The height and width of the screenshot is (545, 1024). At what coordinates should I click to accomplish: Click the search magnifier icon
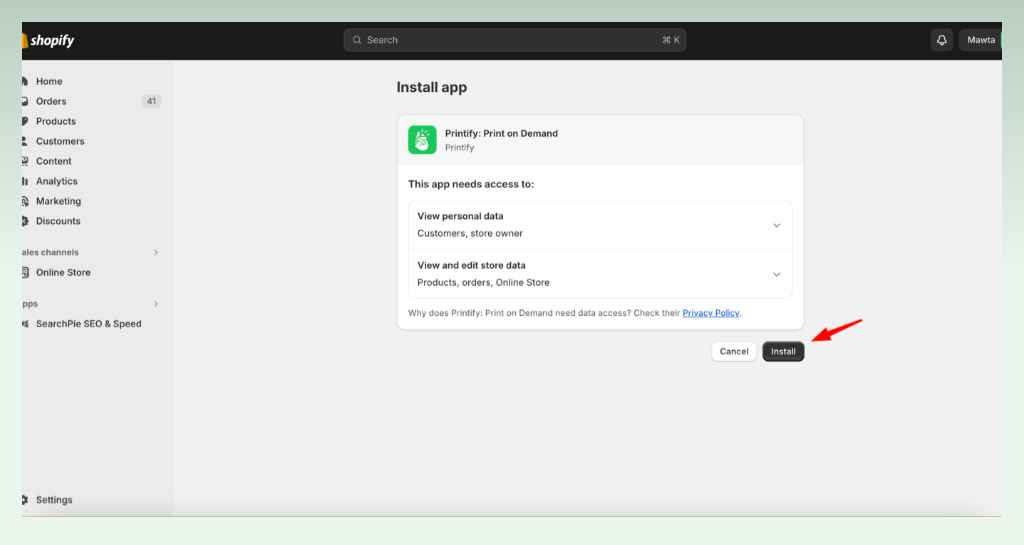click(x=357, y=40)
